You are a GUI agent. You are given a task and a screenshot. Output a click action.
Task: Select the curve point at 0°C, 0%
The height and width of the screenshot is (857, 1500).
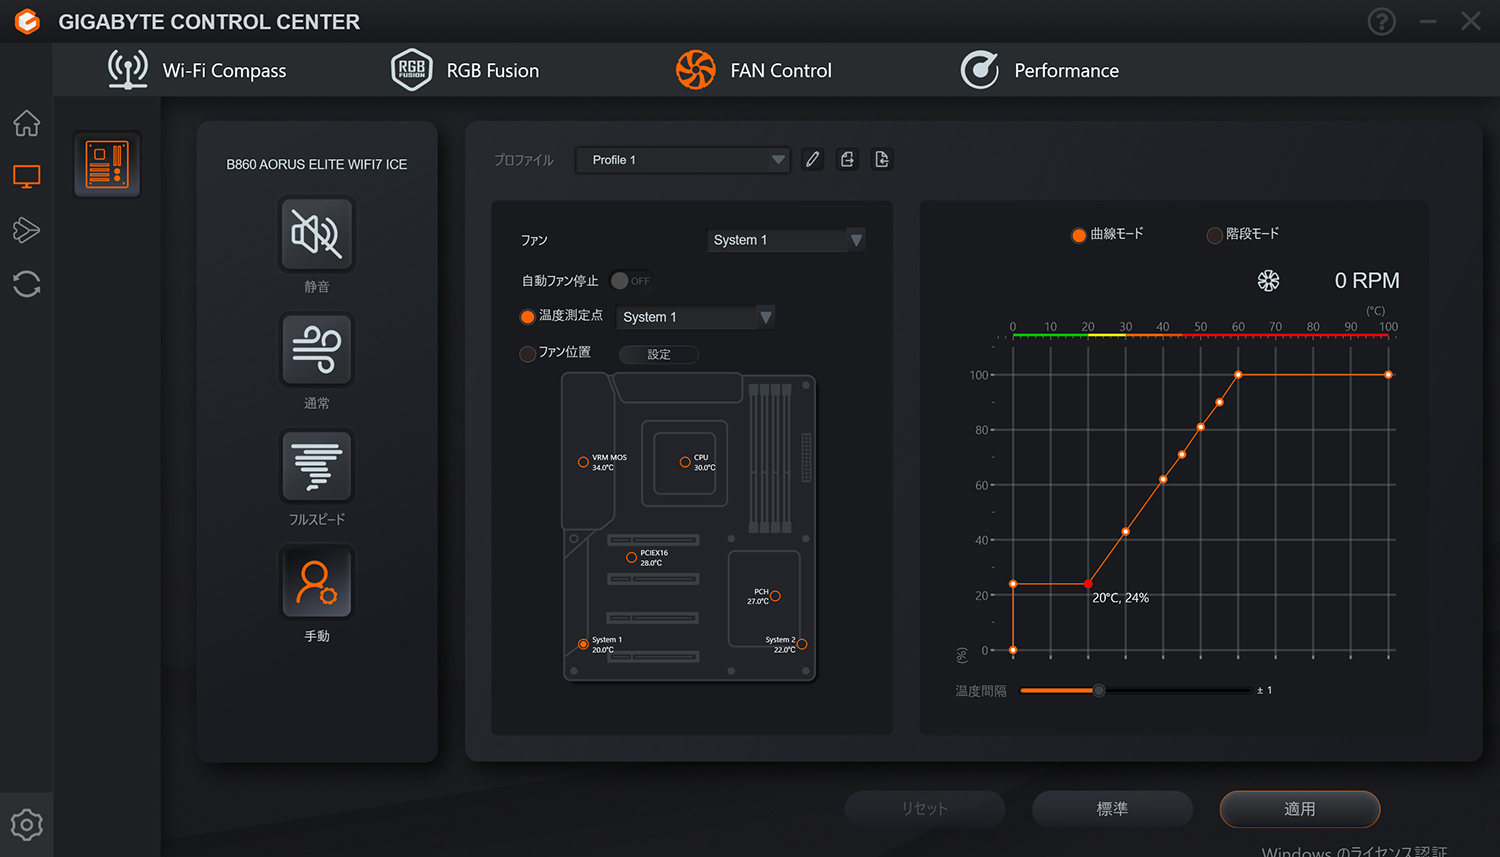(x=1013, y=650)
